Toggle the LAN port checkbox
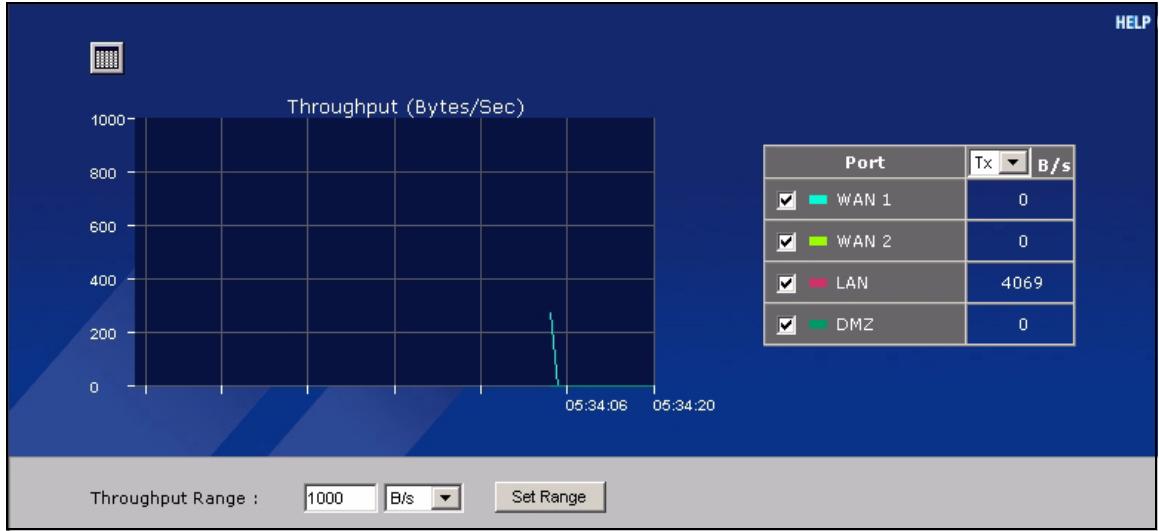Image resolution: width=1159 pixels, height=531 pixels. tap(787, 283)
